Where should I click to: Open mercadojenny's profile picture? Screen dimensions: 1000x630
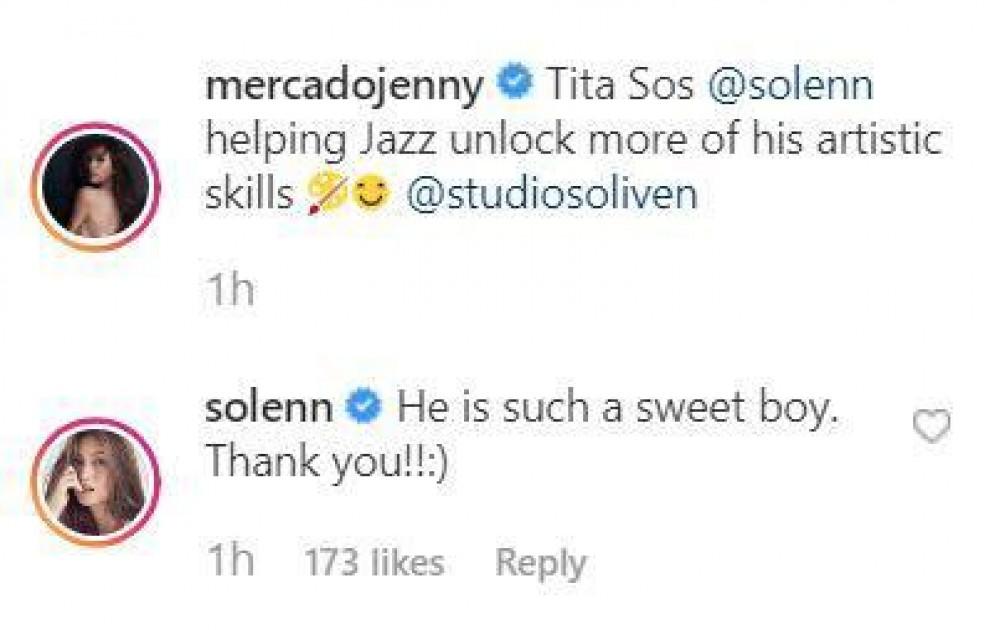point(96,186)
